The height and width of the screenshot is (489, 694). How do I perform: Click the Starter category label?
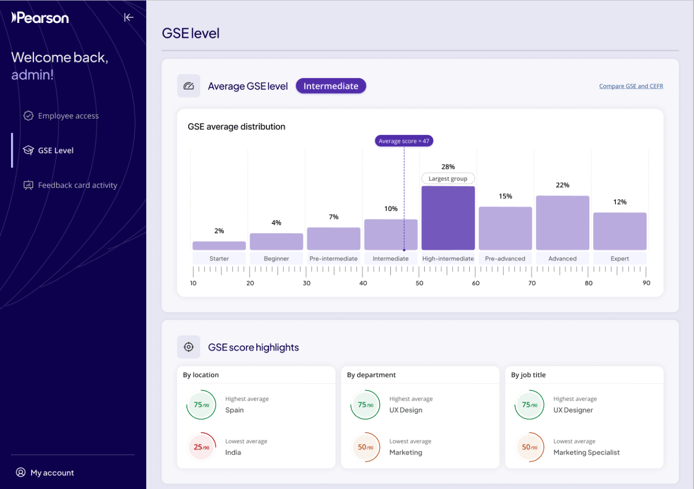[x=219, y=258]
